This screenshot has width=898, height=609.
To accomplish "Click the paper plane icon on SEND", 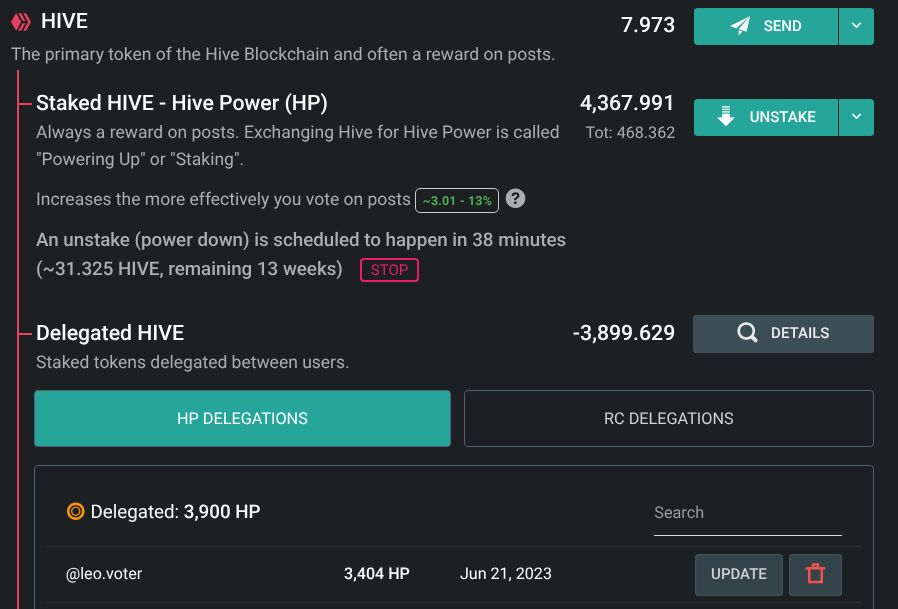I will [740, 26].
